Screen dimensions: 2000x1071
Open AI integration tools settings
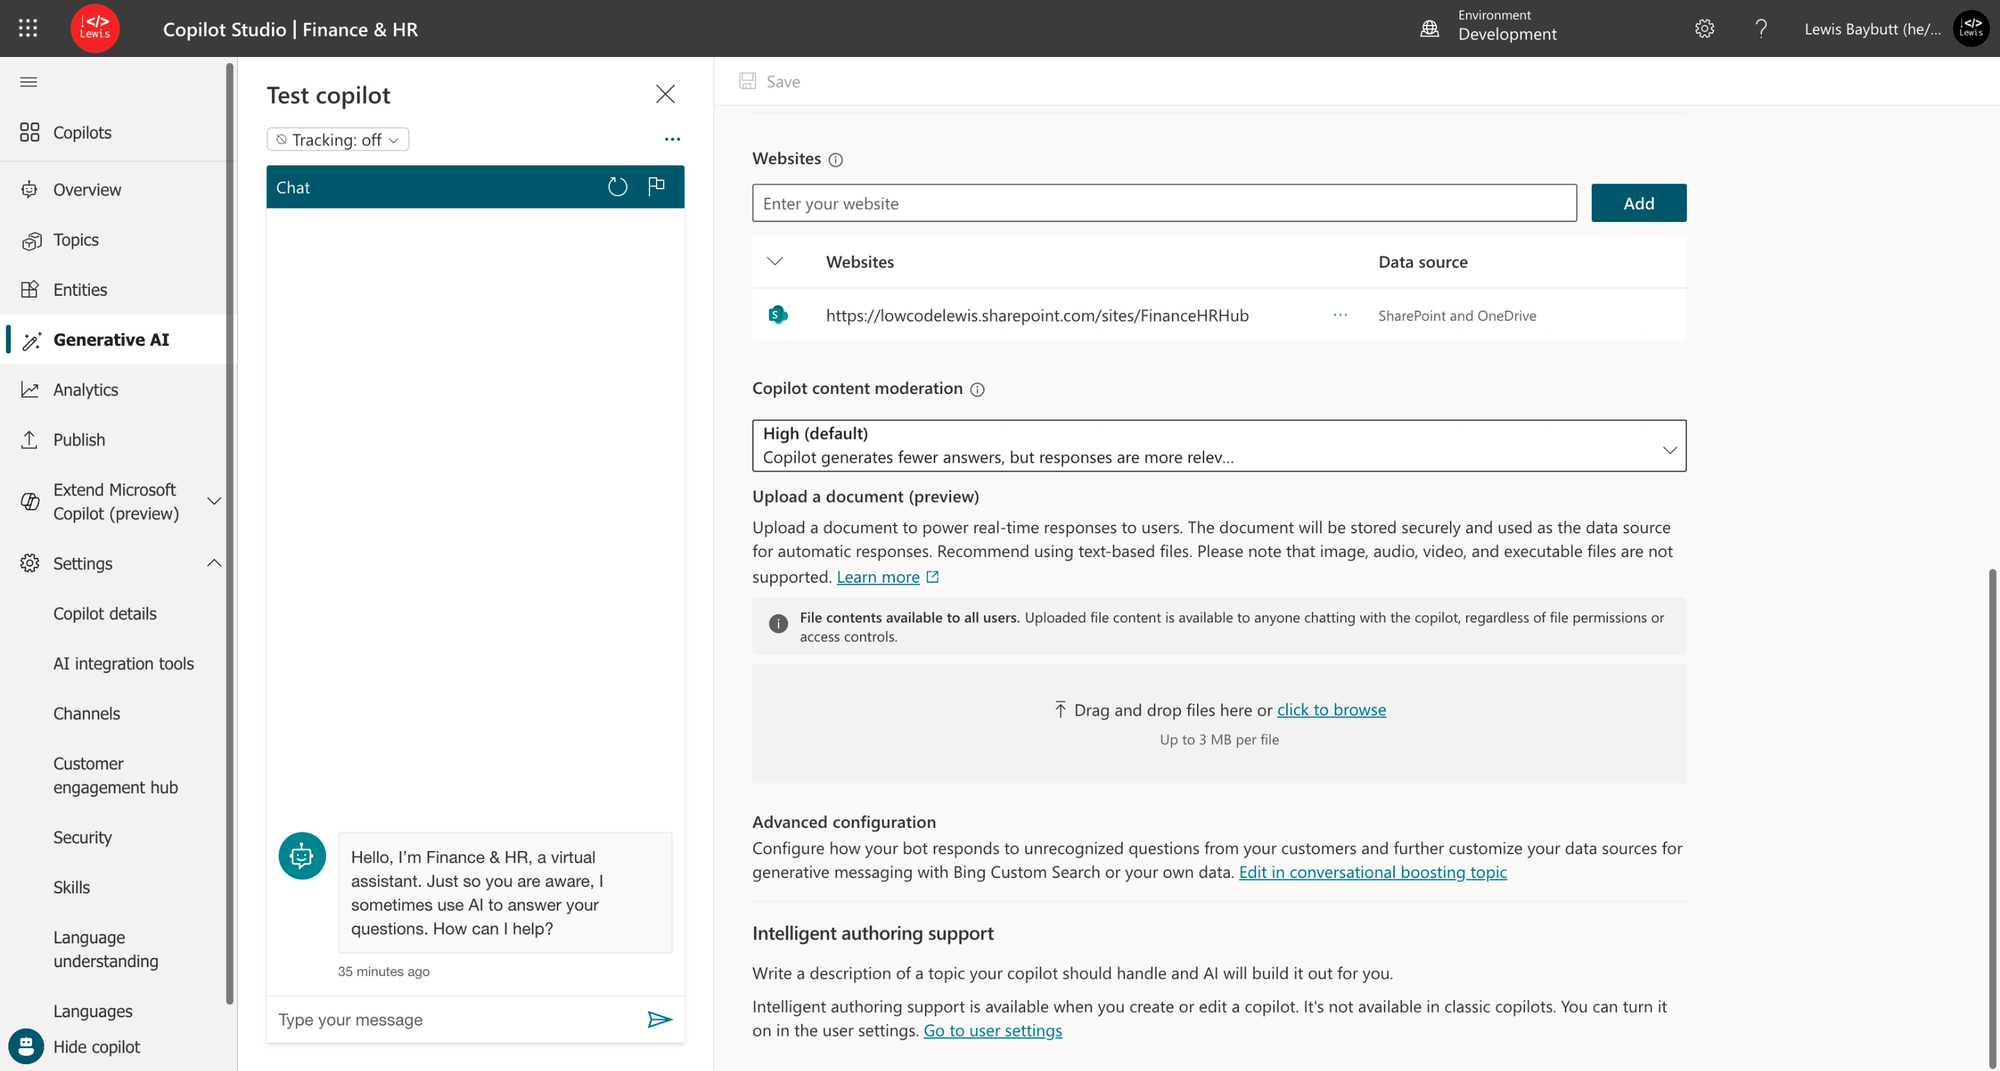coord(124,663)
